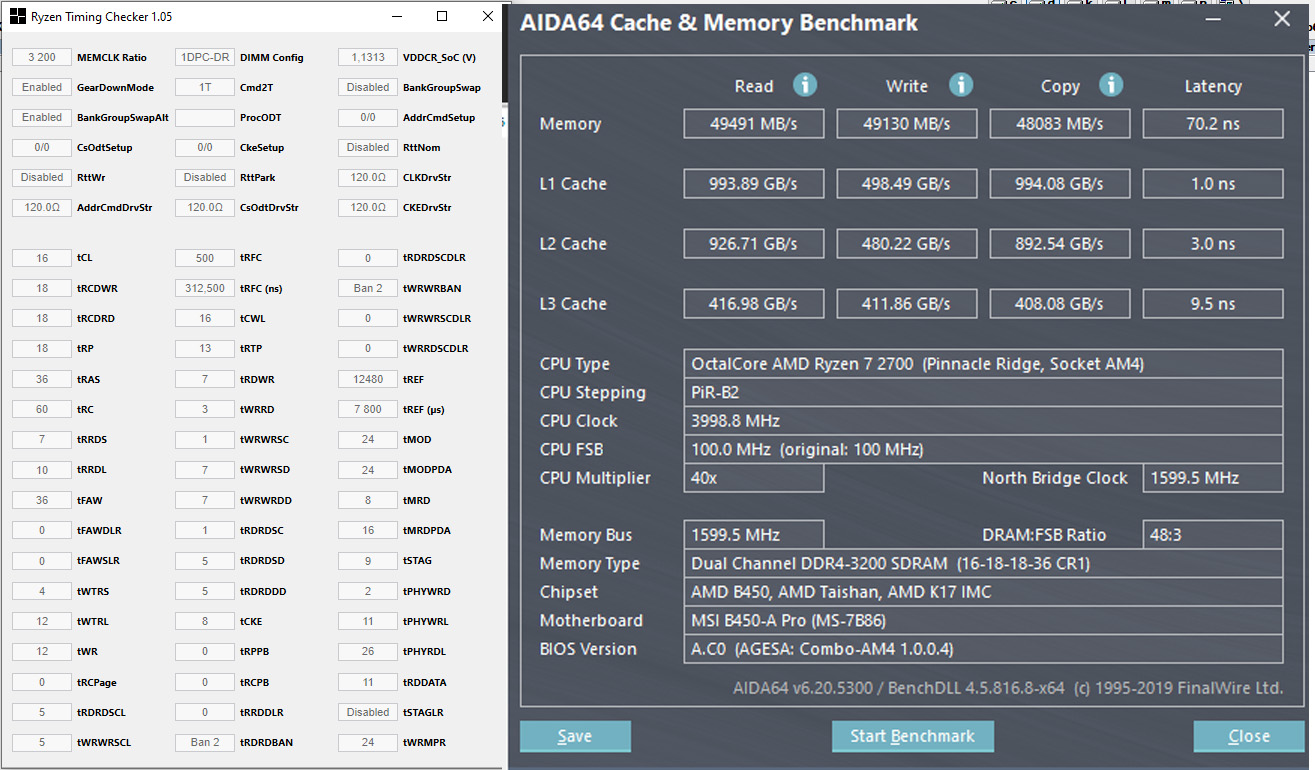The image size is (1315, 770).
Task: Select the Cmd2T value field
Action: coord(205,87)
